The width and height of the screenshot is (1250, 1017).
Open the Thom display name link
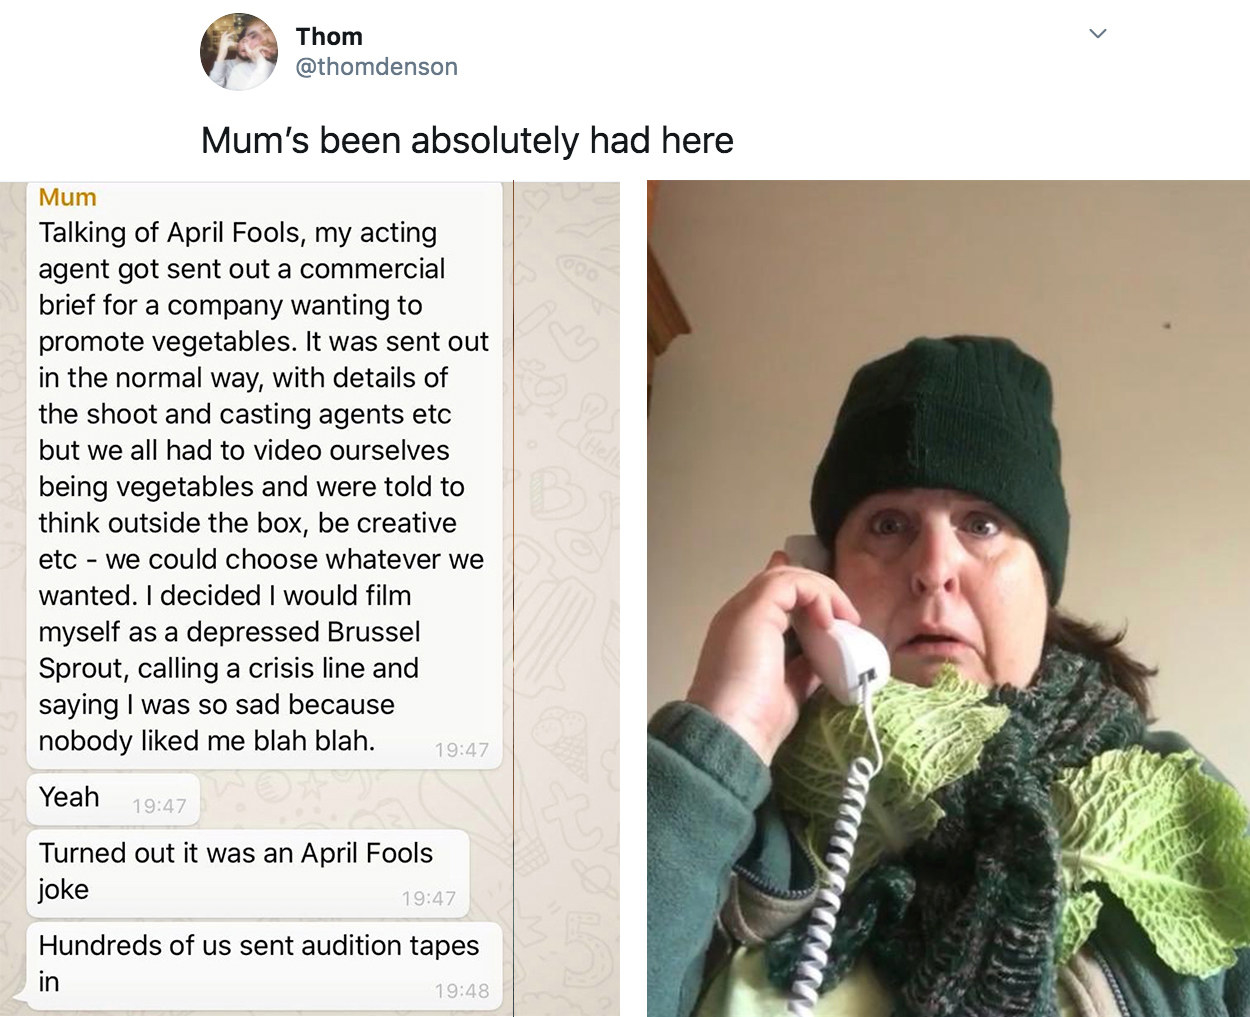tap(329, 36)
